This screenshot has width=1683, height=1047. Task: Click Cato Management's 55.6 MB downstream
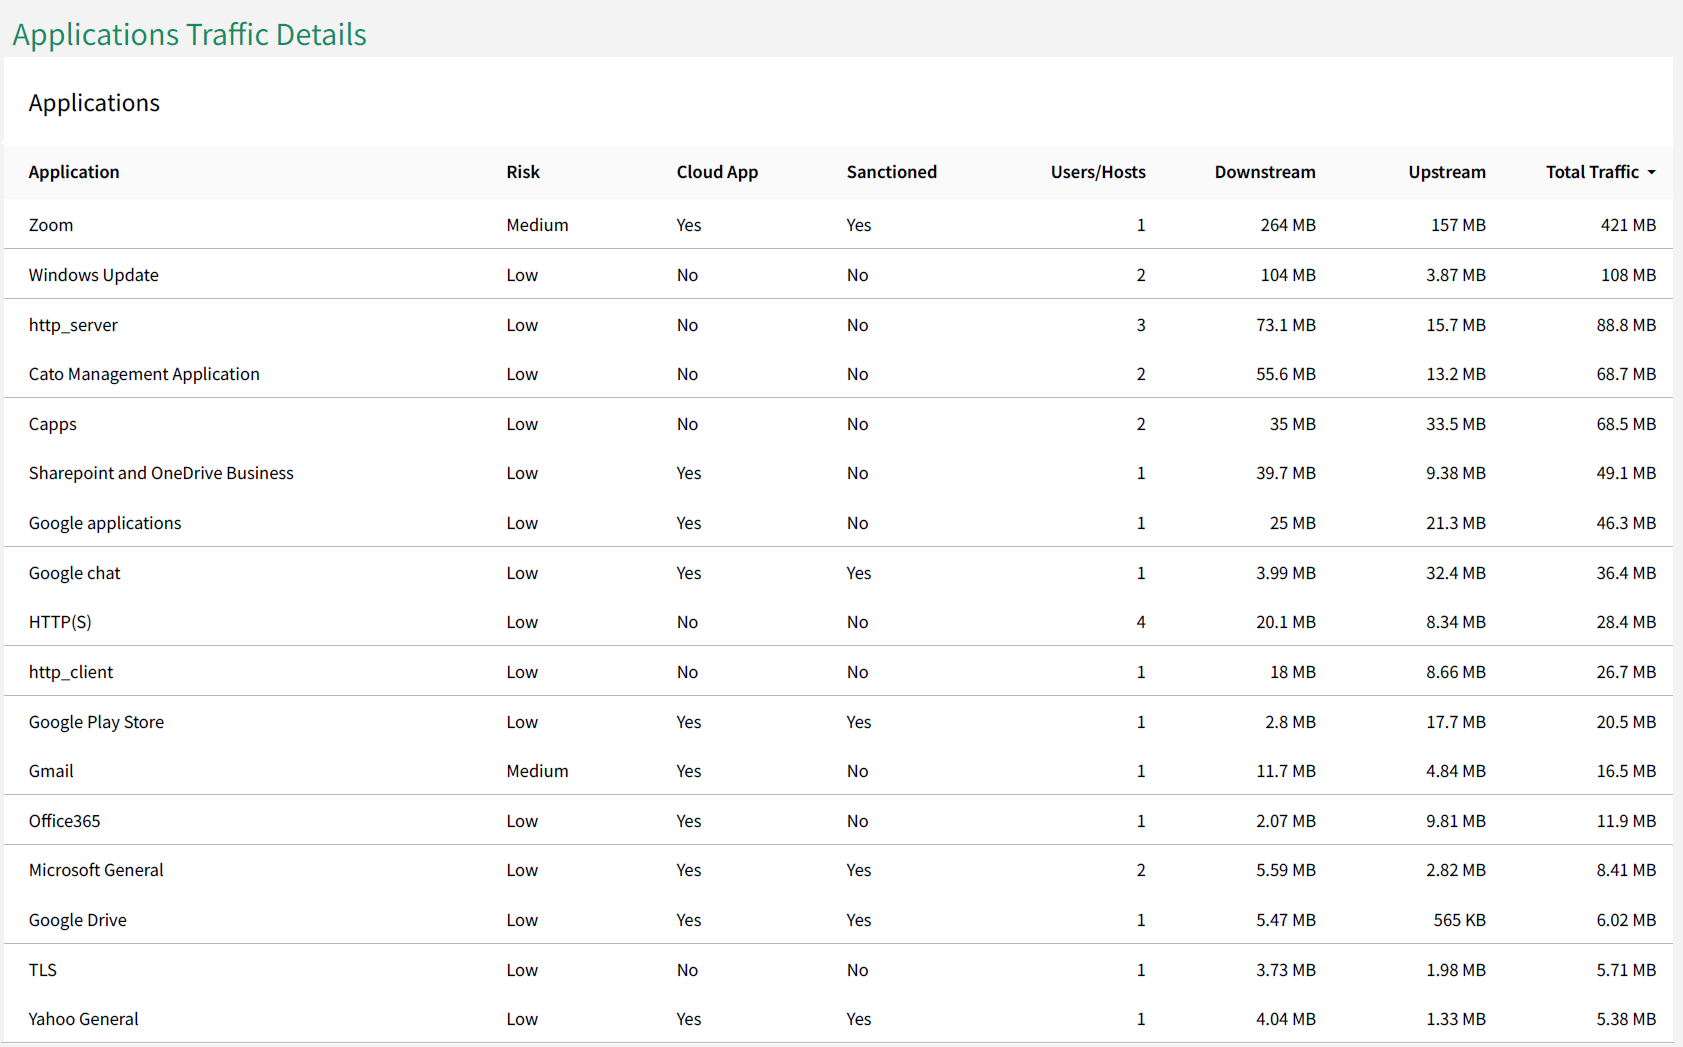click(1286, 374)
